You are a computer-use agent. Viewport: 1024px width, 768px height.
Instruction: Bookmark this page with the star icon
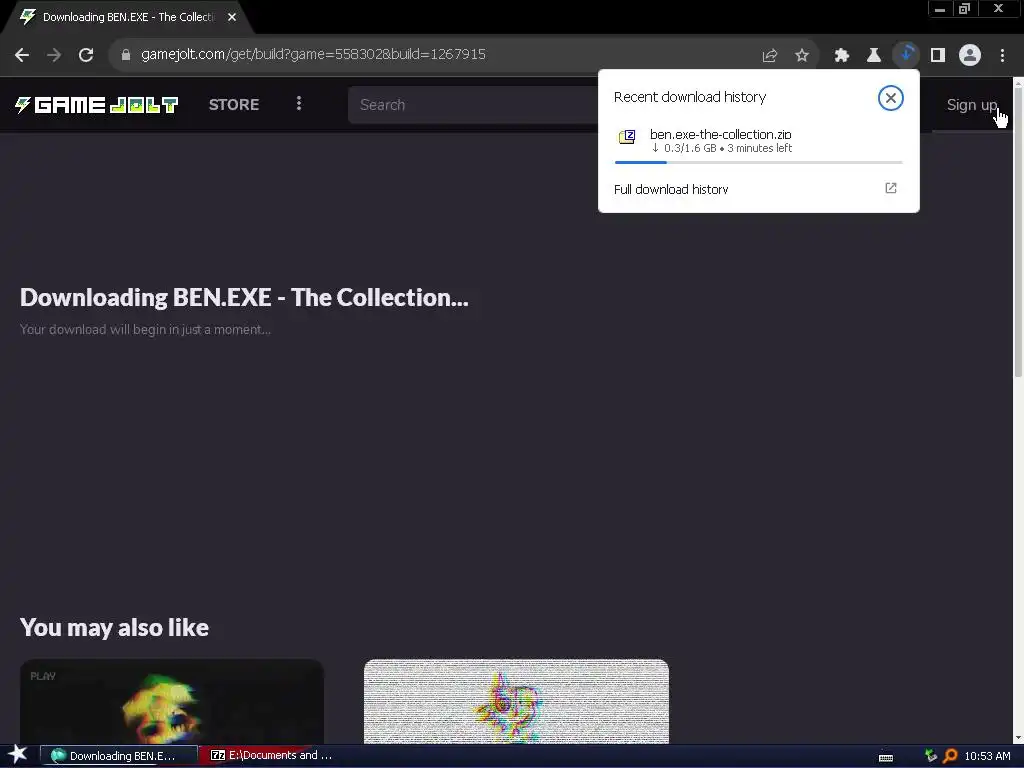pyautogui.click(x=802, y=56)
